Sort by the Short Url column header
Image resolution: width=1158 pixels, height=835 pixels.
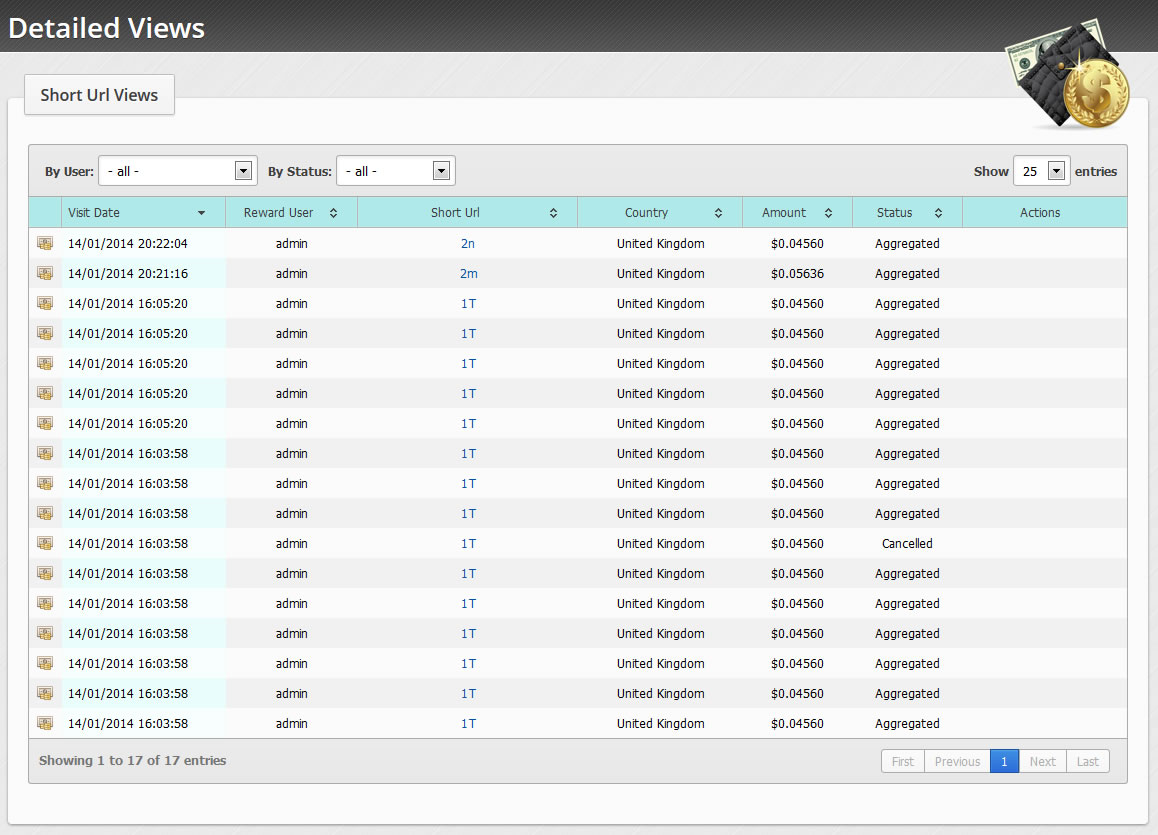[x=467, y=213]
